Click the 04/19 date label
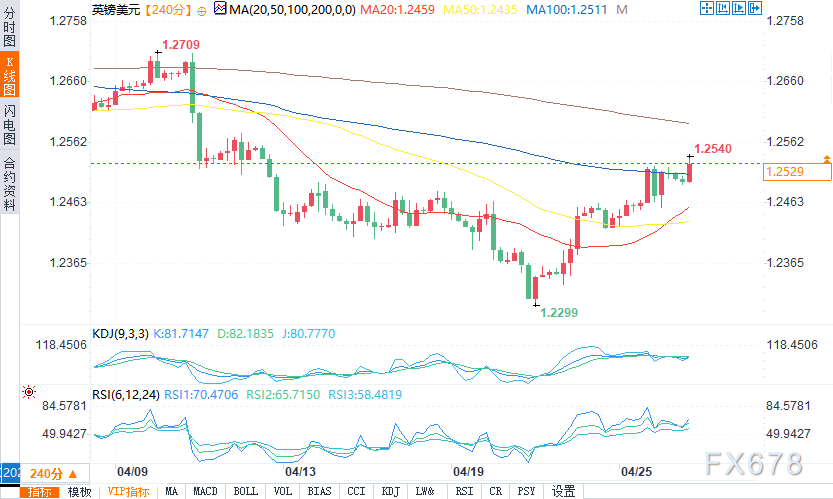 [468, 471]
